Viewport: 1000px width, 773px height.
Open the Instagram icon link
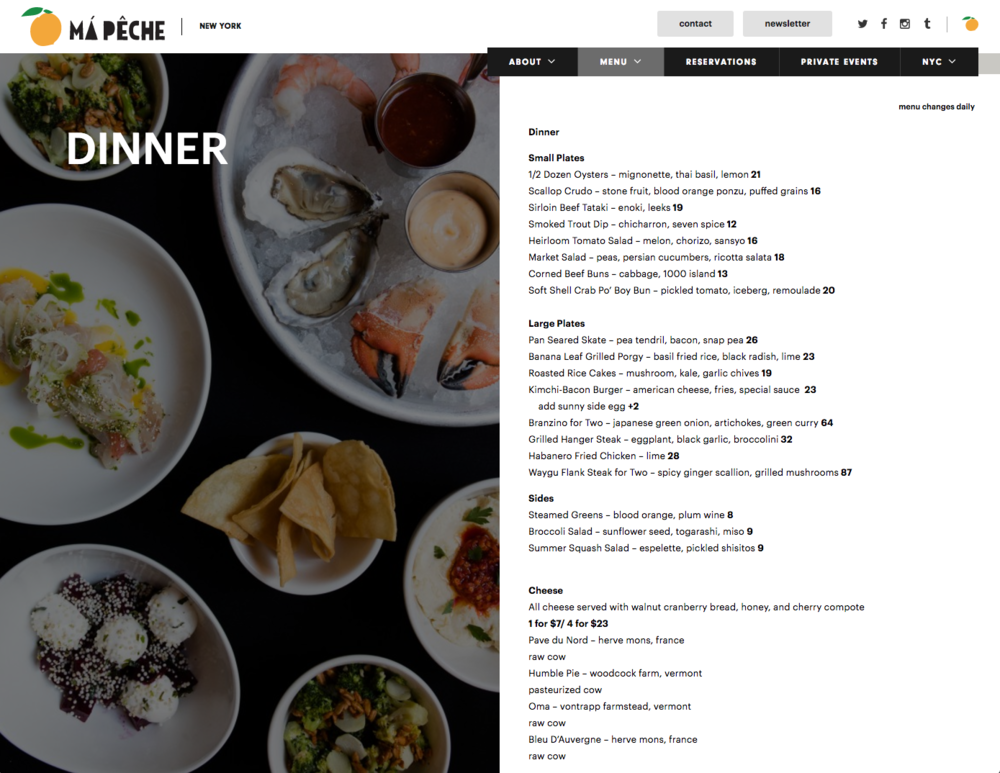[904, 24]
